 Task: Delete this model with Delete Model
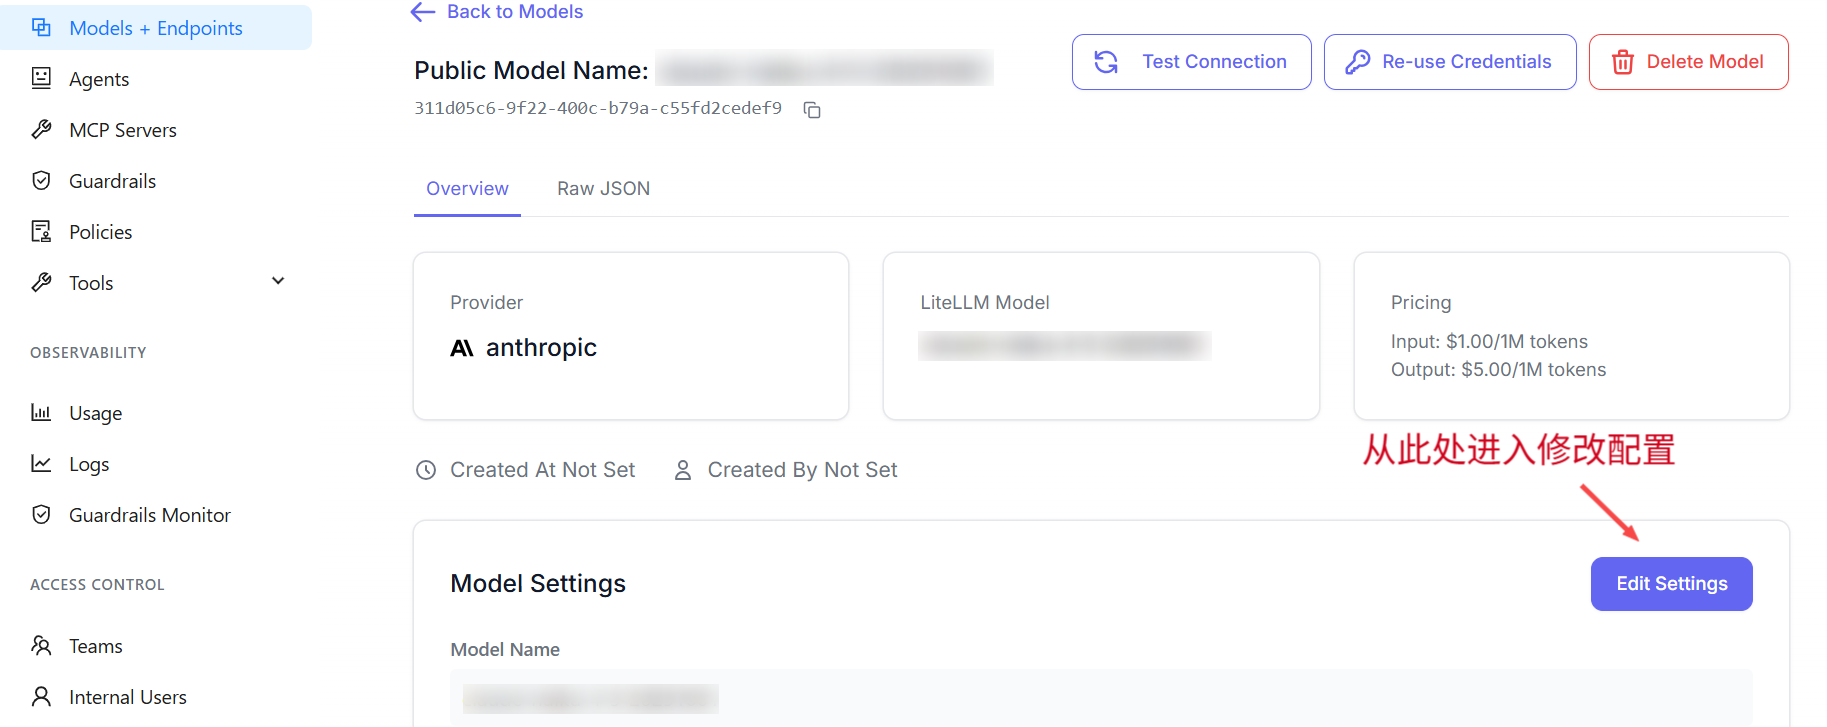pos(1688,62)
